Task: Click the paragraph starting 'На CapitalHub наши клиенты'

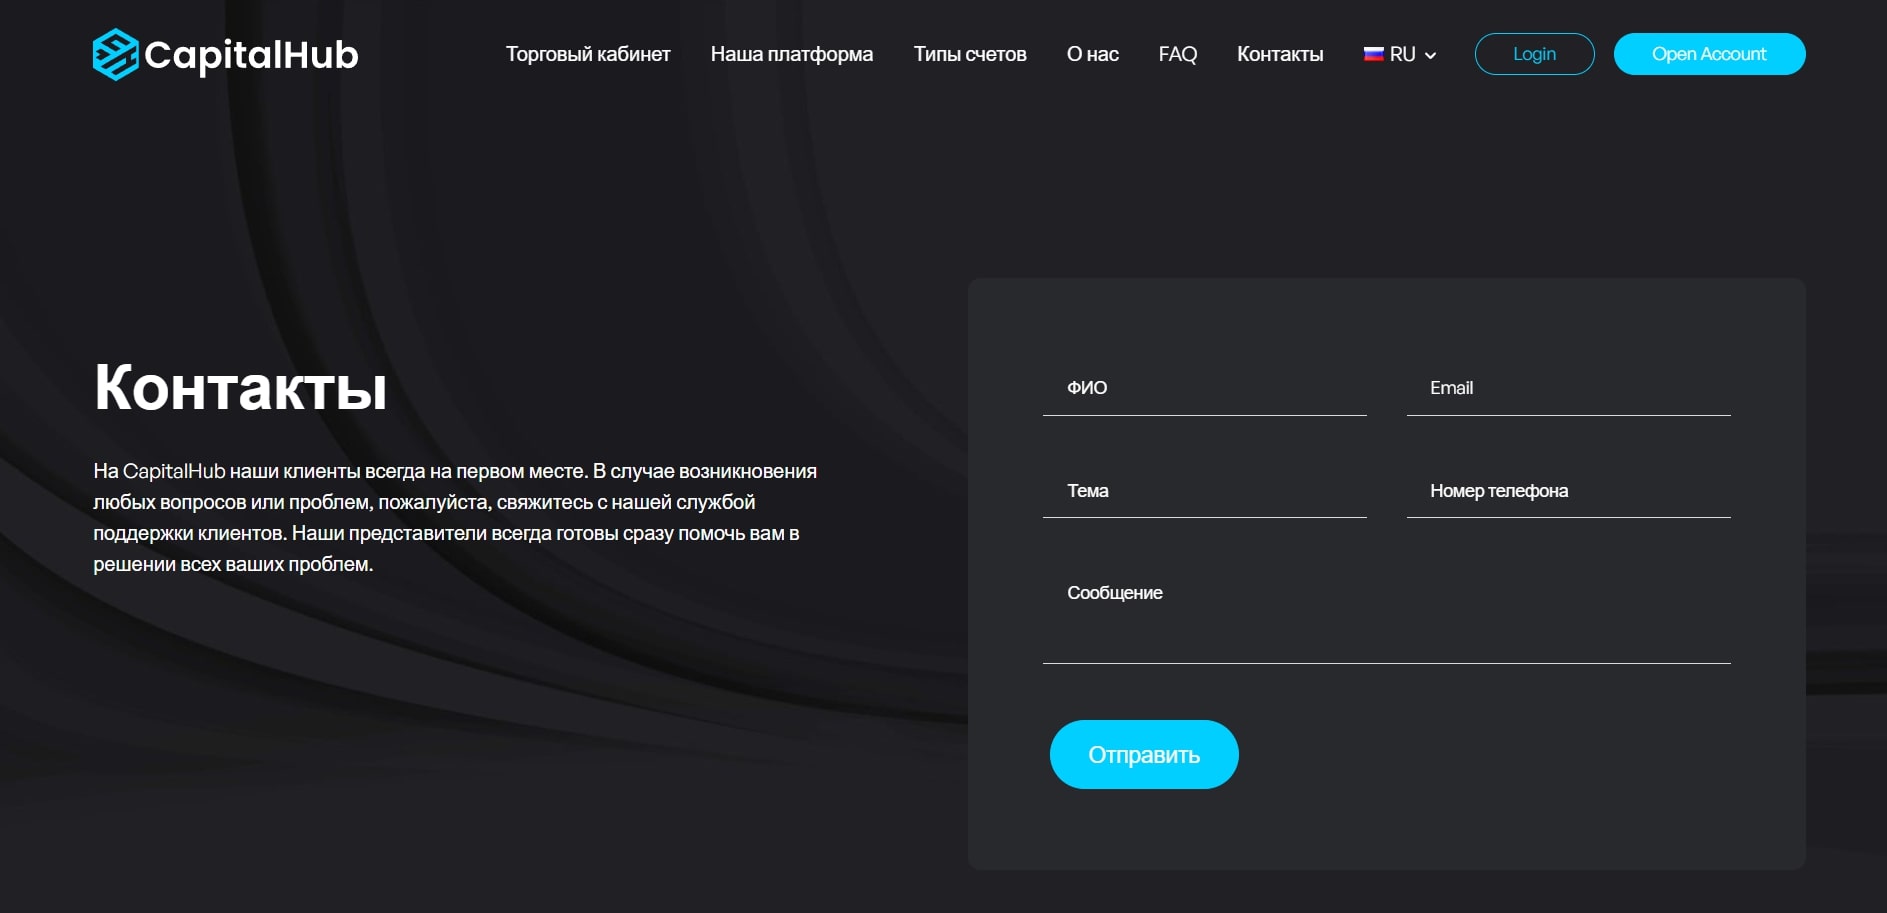Action: point(455,517)
